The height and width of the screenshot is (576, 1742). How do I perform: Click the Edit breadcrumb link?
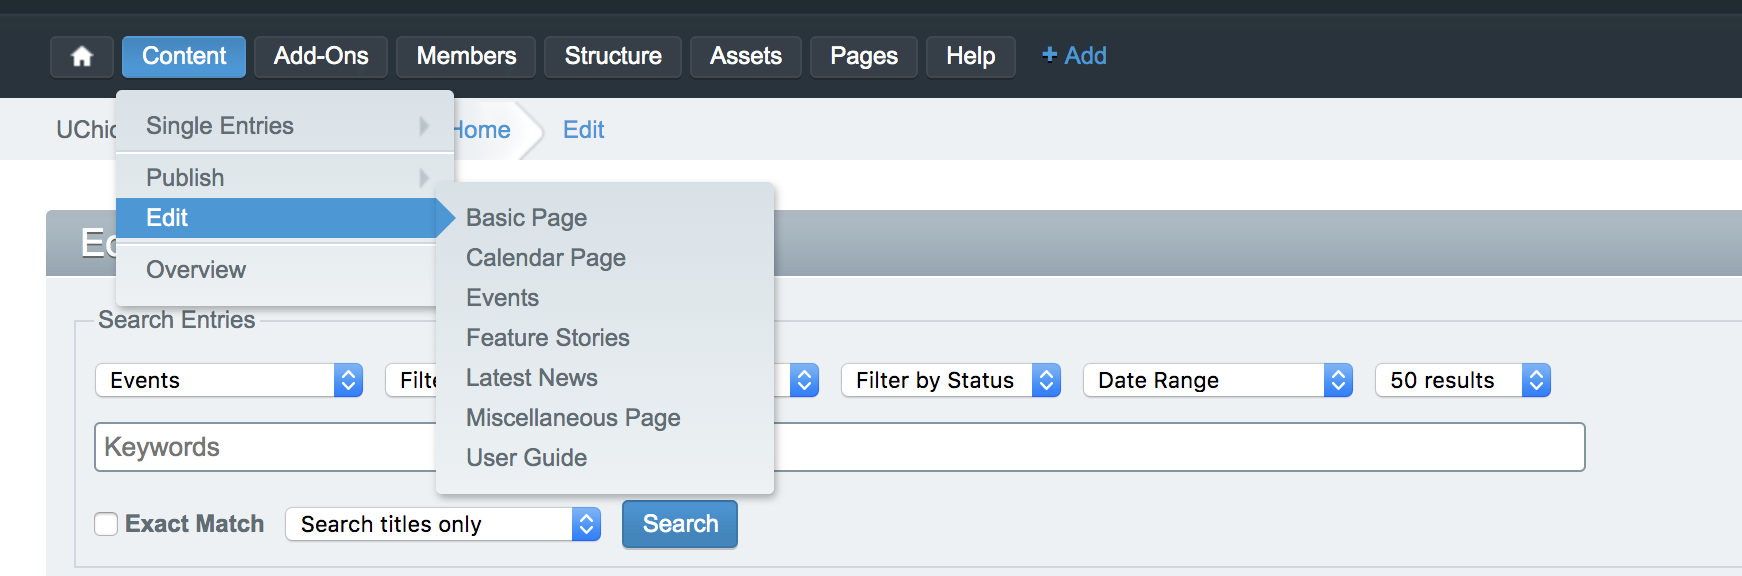tap(583, 130)
